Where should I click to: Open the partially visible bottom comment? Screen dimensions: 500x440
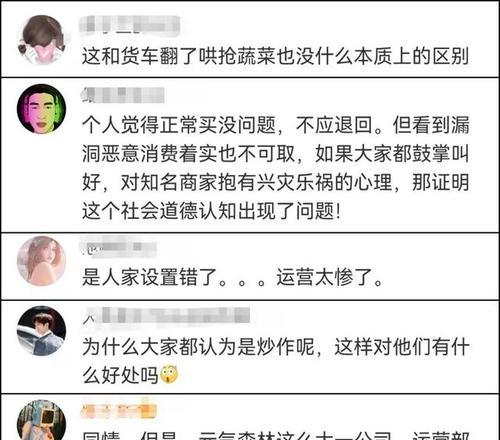(275, 435)
